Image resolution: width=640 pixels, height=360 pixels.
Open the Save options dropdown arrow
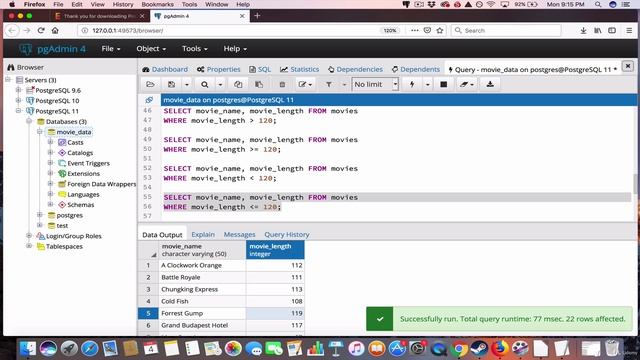187,84
